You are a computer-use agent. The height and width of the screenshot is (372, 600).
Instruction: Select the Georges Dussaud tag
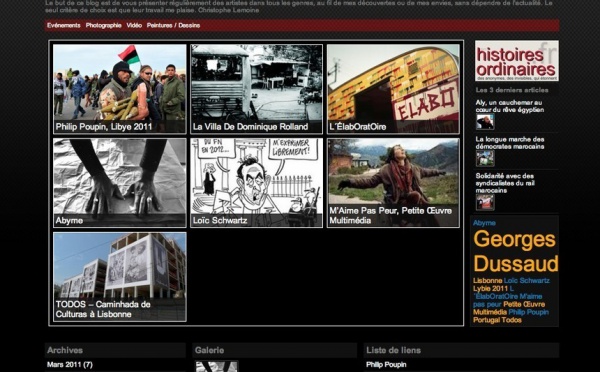pyautogui.click(x=515, y=251)
